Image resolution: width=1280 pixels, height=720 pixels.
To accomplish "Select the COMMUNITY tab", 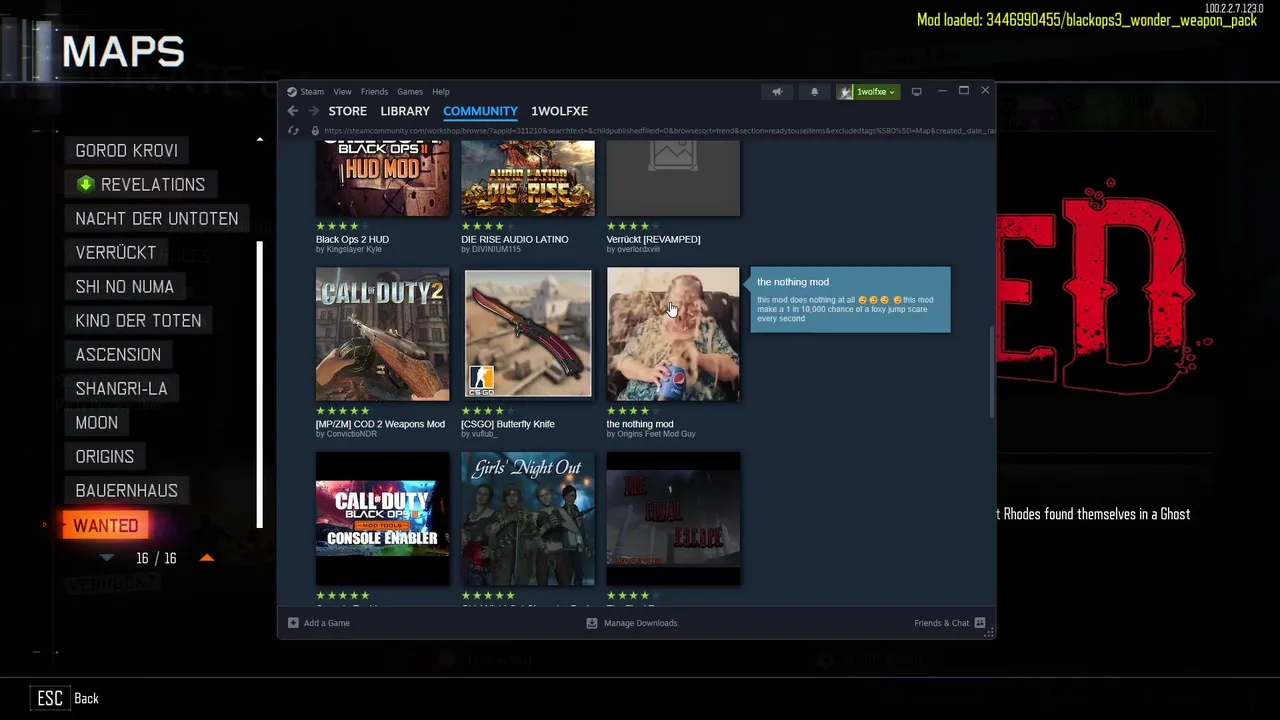I will [x=480, y=111].
